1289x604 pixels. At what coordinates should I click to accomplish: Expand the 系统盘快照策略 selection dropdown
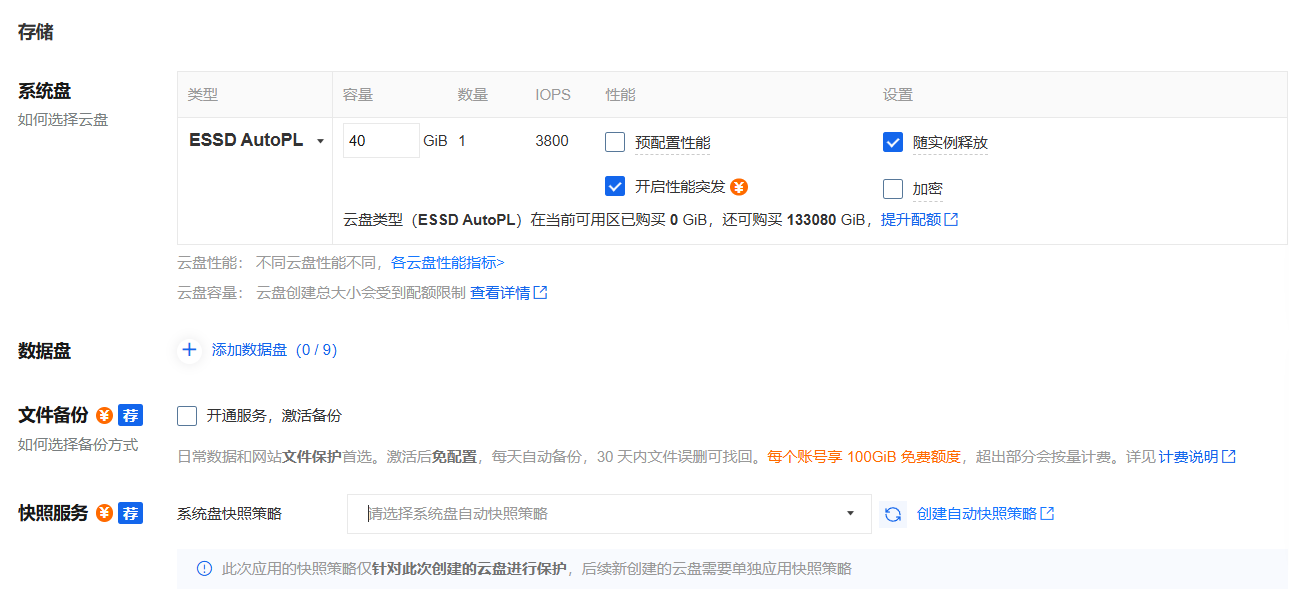[609, 514]
